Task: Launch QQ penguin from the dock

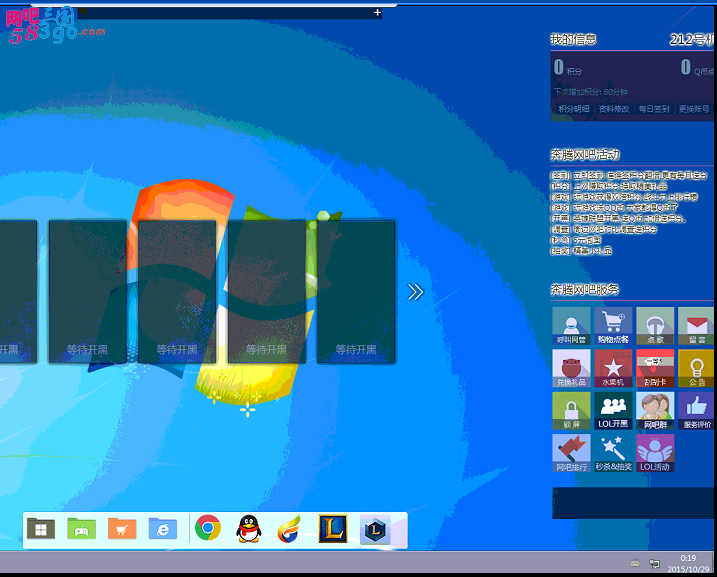Action: point(249,529)
